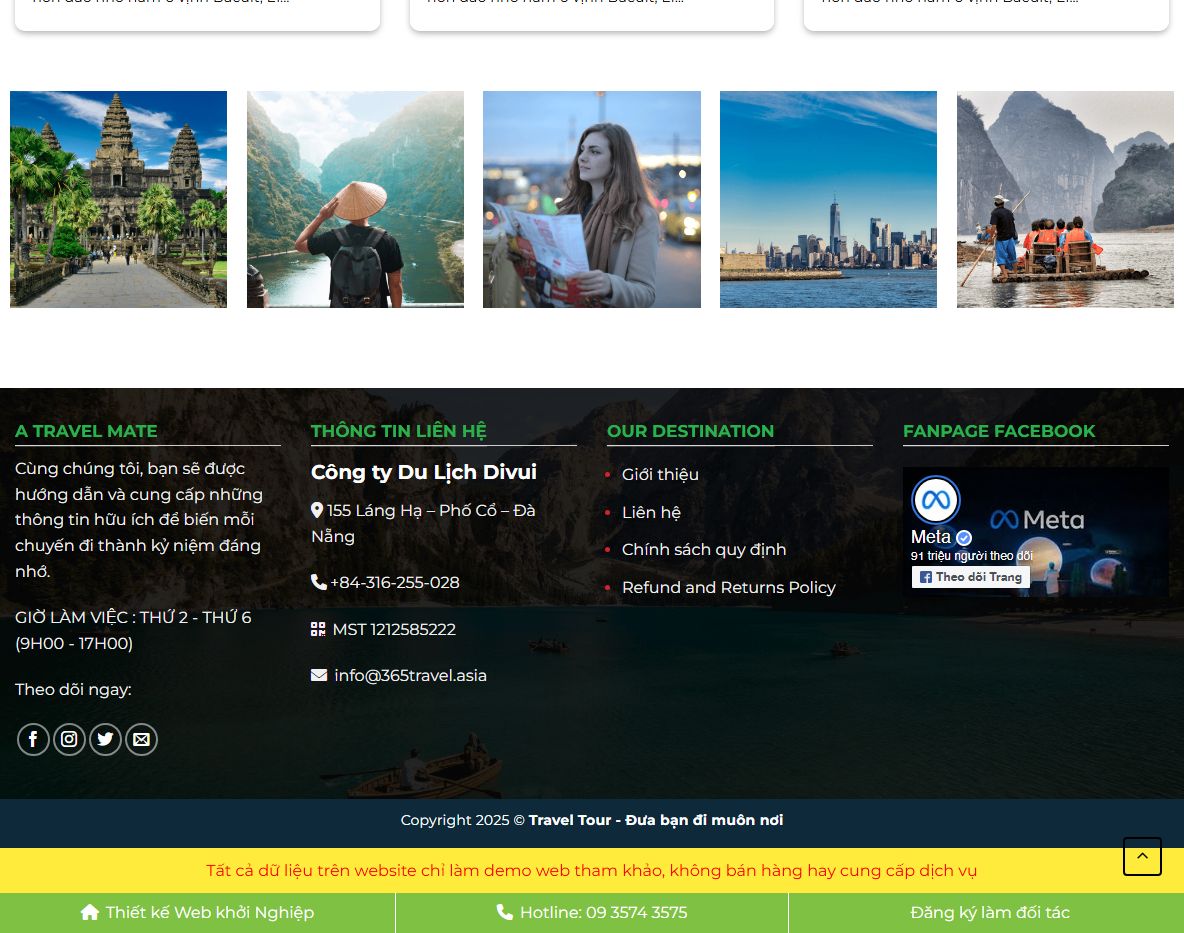The image size is (1184, 933).
Task: Call Hotline: 09 3574 3575
Action: click(592, 912)
